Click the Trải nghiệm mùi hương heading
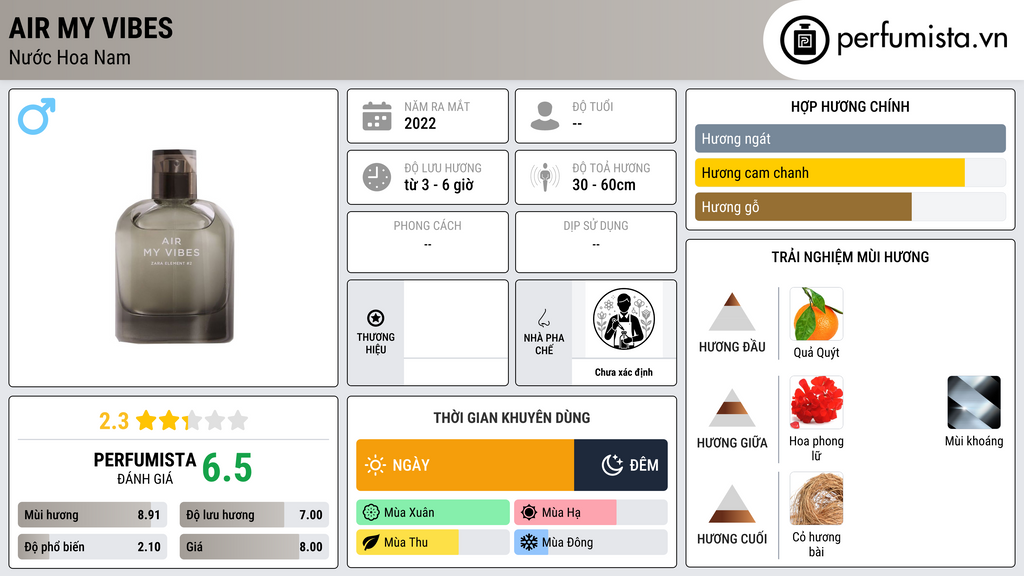The width and height of the screenshot is (1024, 576). [850, 257]
